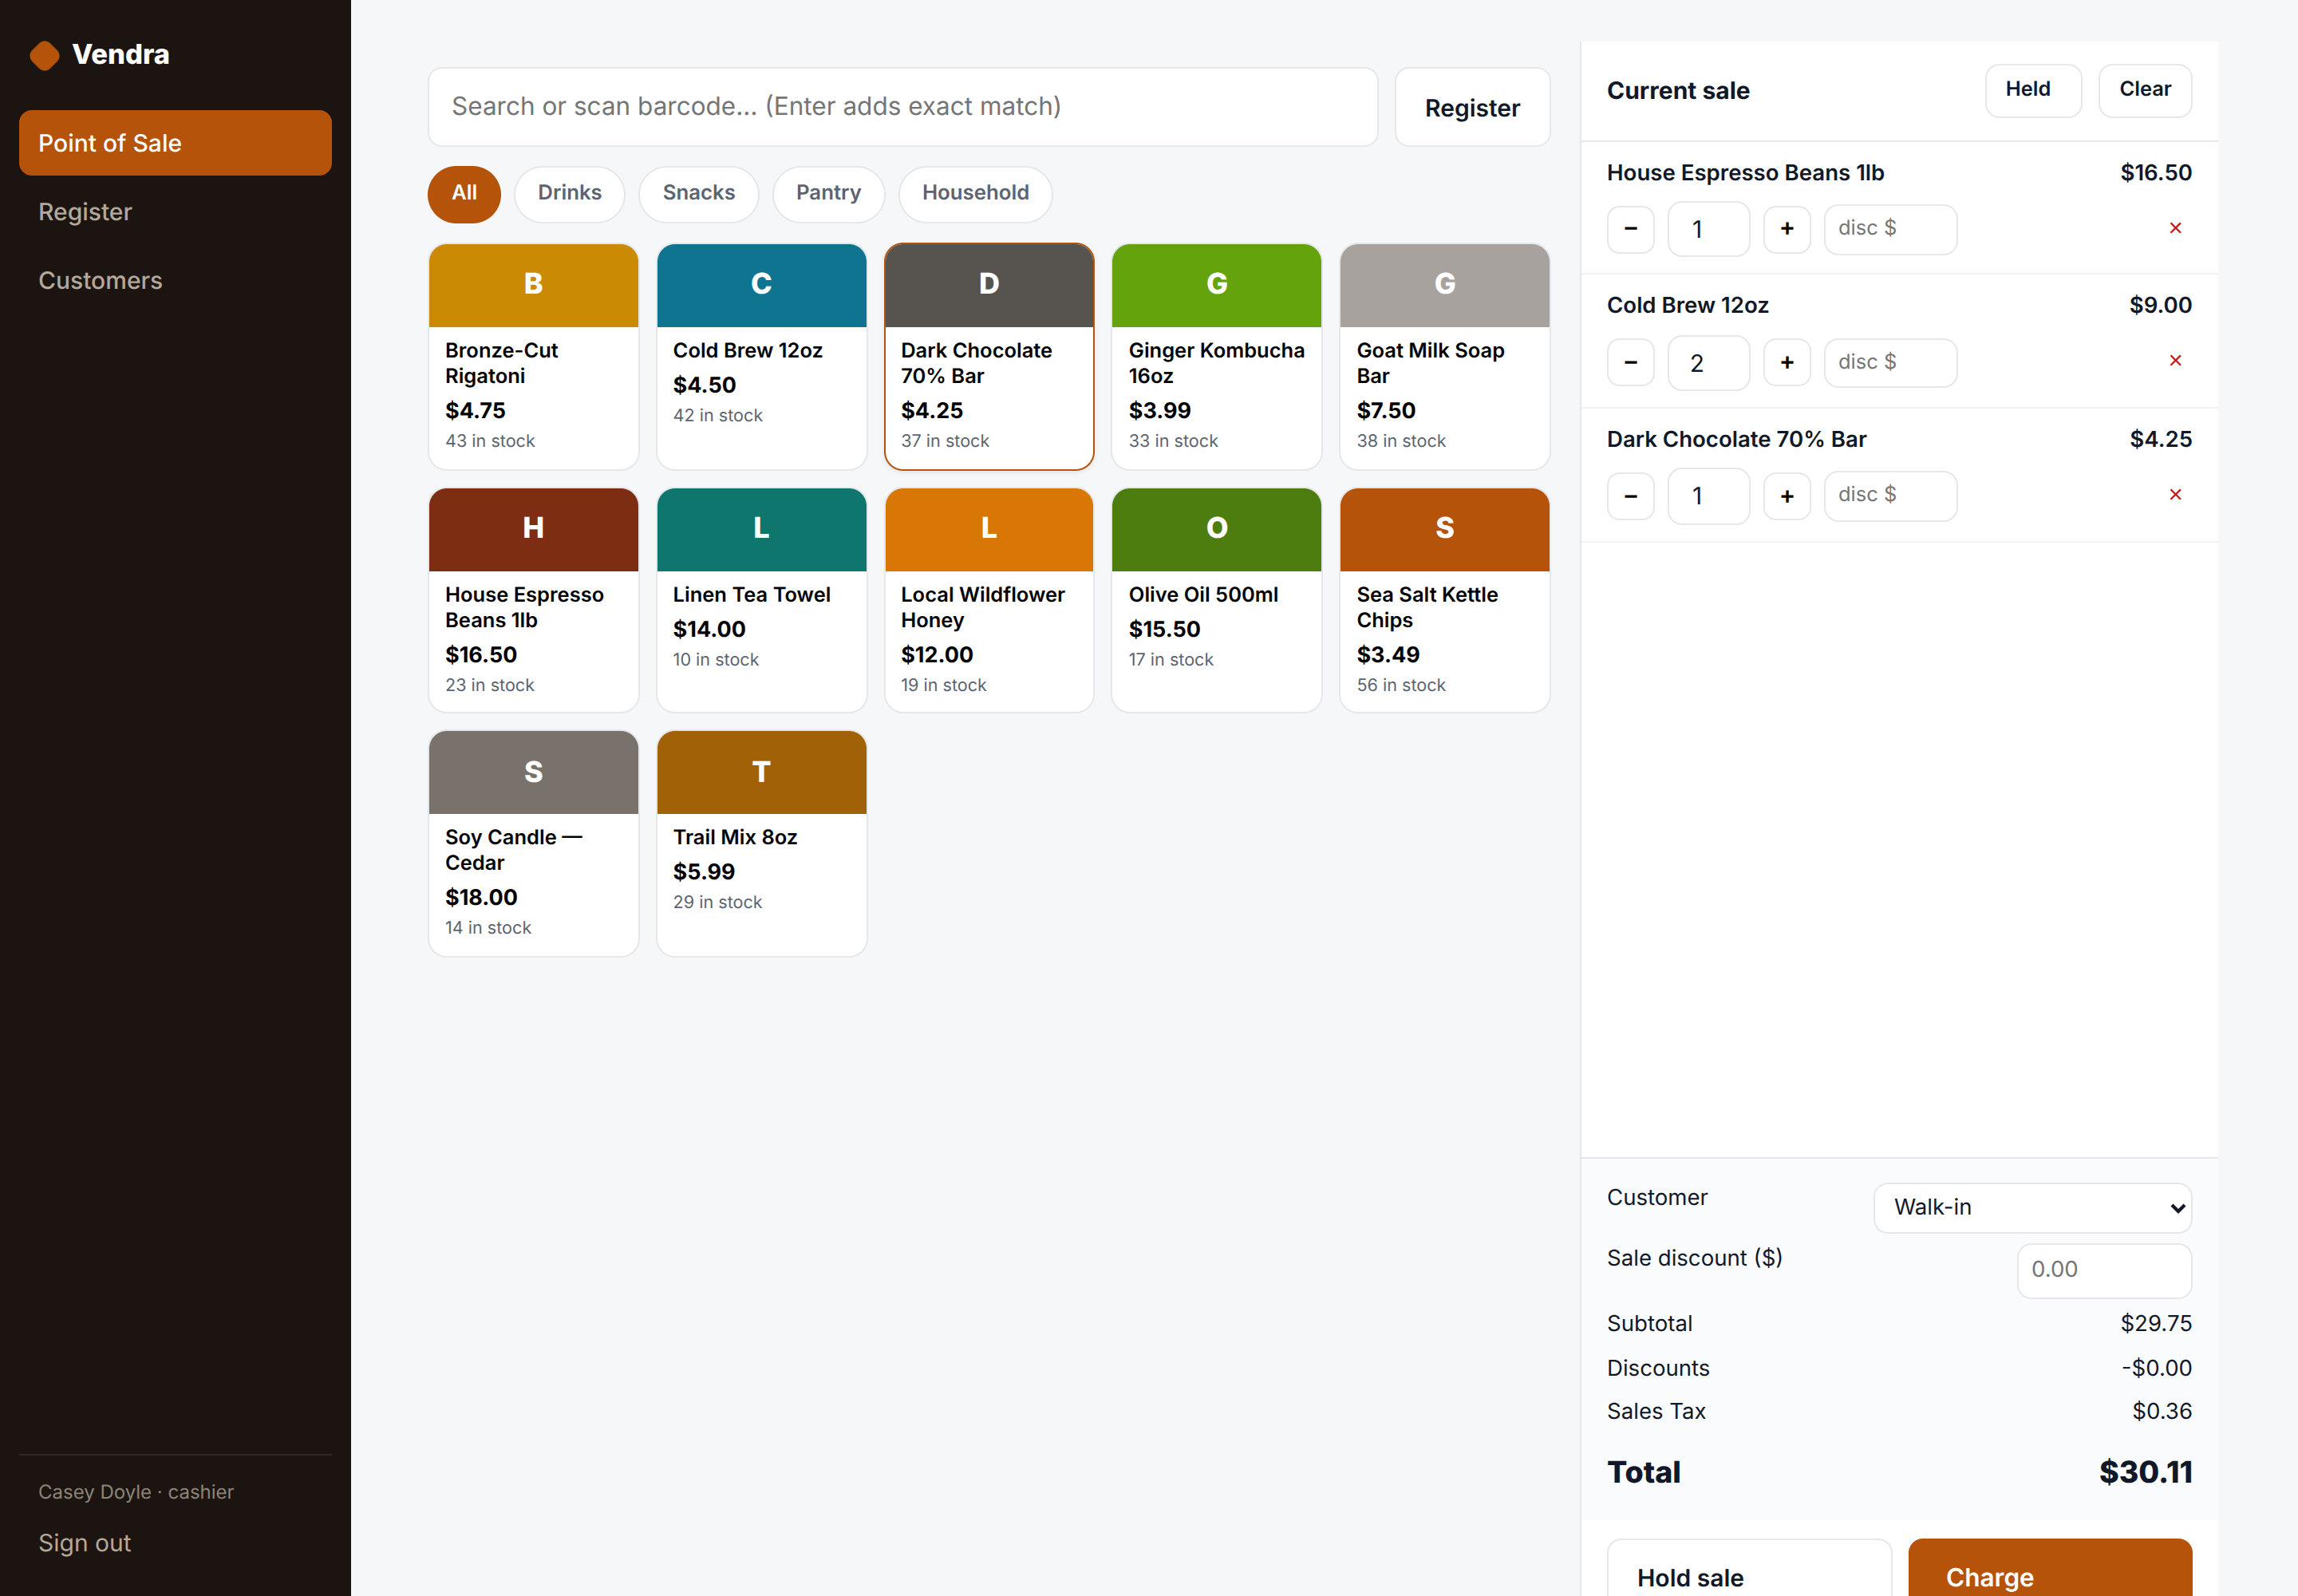Remove House Espresso Beans from sale
The height and width of the screenshot is (1596, 2298).
coord(2175,229)
